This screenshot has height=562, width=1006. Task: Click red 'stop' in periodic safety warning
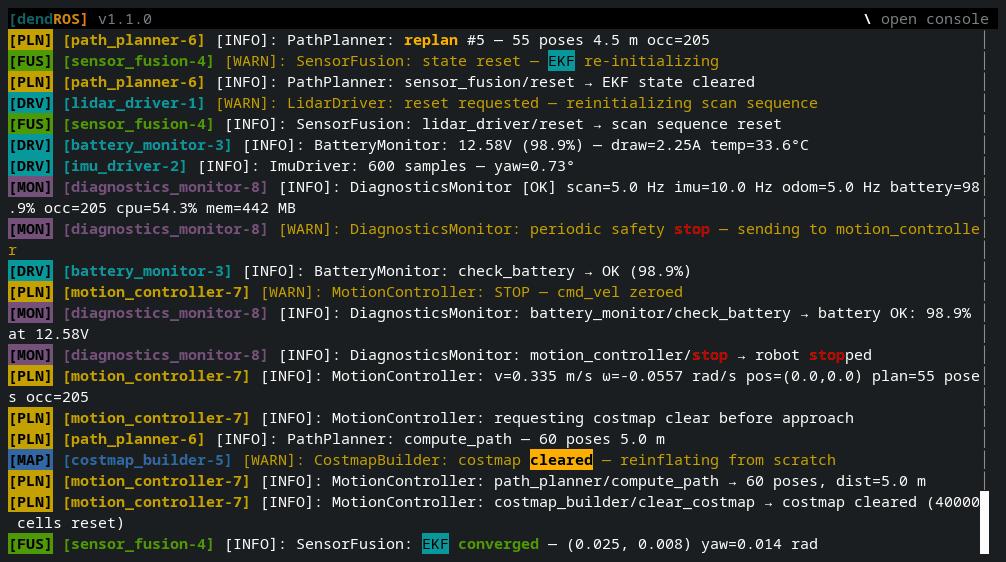point(692,229)
